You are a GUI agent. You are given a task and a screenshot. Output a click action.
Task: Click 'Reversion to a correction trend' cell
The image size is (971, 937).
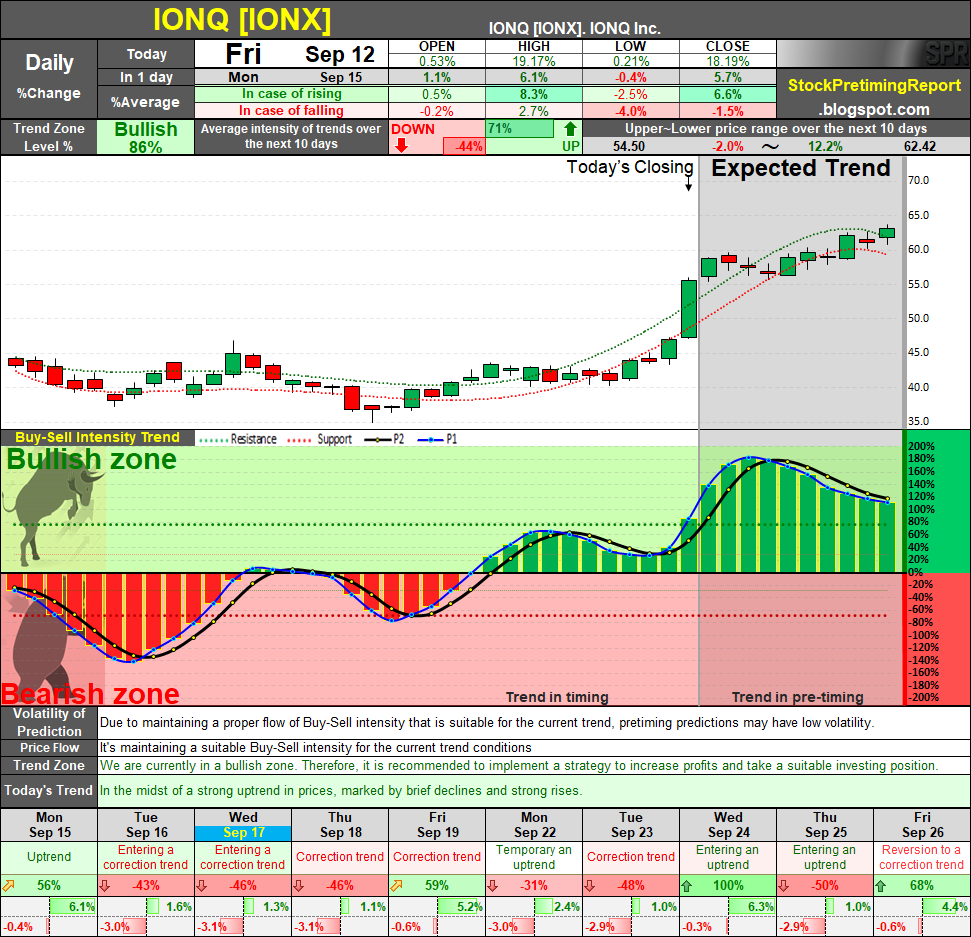coord(922,857)
